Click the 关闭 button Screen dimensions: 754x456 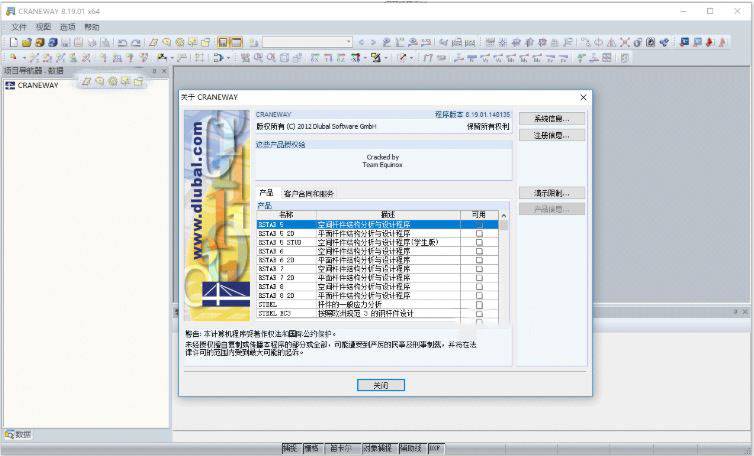point(379,385)
